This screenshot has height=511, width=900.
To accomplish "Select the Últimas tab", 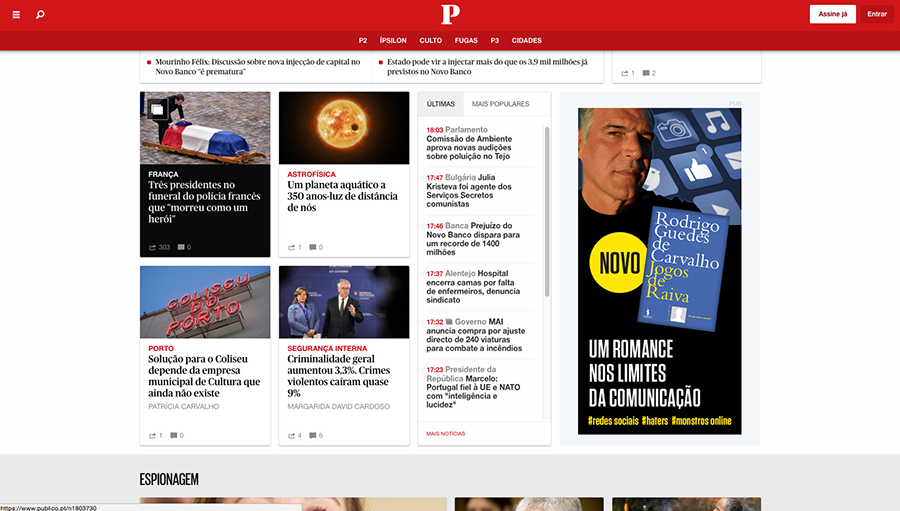I will tap(440, 104).
